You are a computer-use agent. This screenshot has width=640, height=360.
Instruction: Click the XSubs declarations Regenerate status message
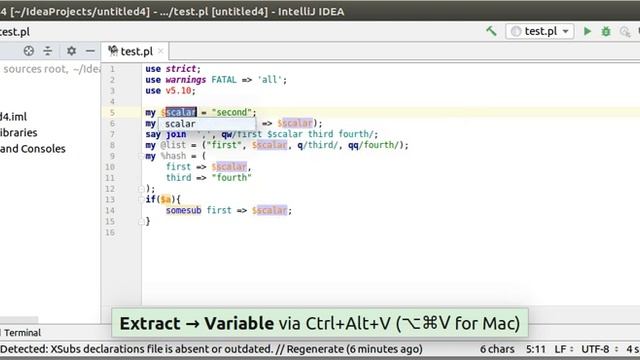coord(211,349)
